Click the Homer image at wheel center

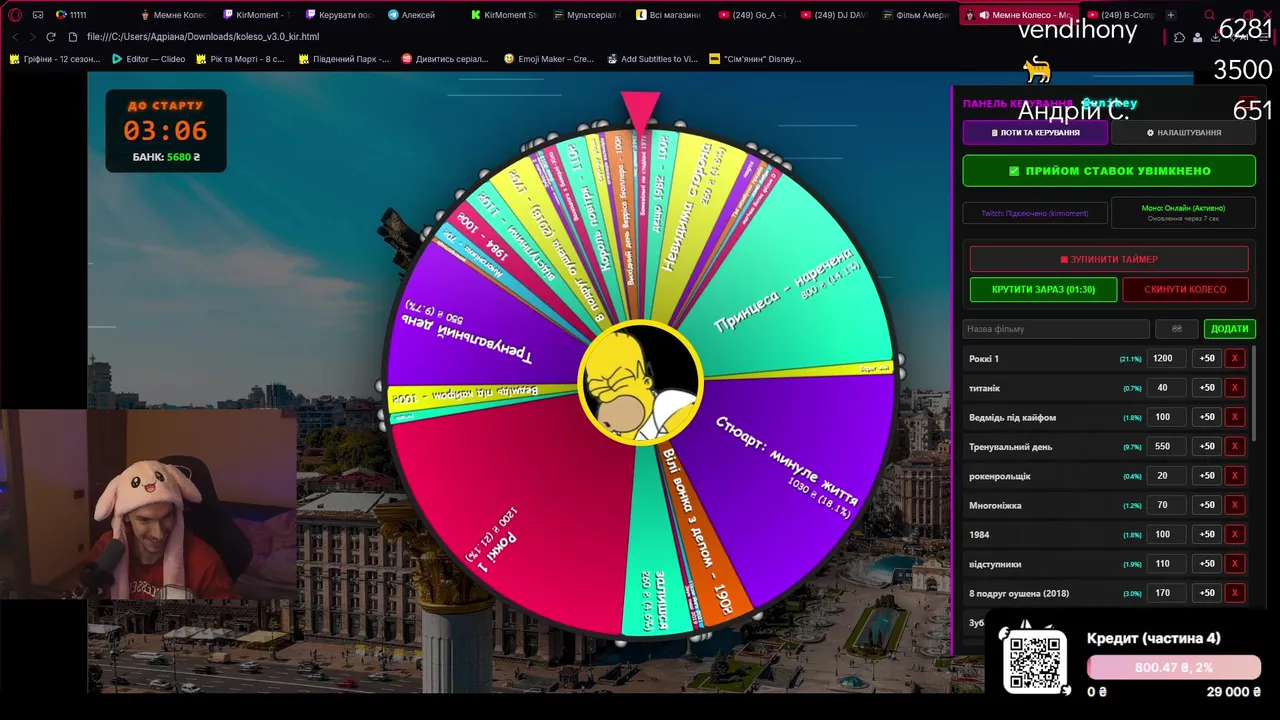640,382
